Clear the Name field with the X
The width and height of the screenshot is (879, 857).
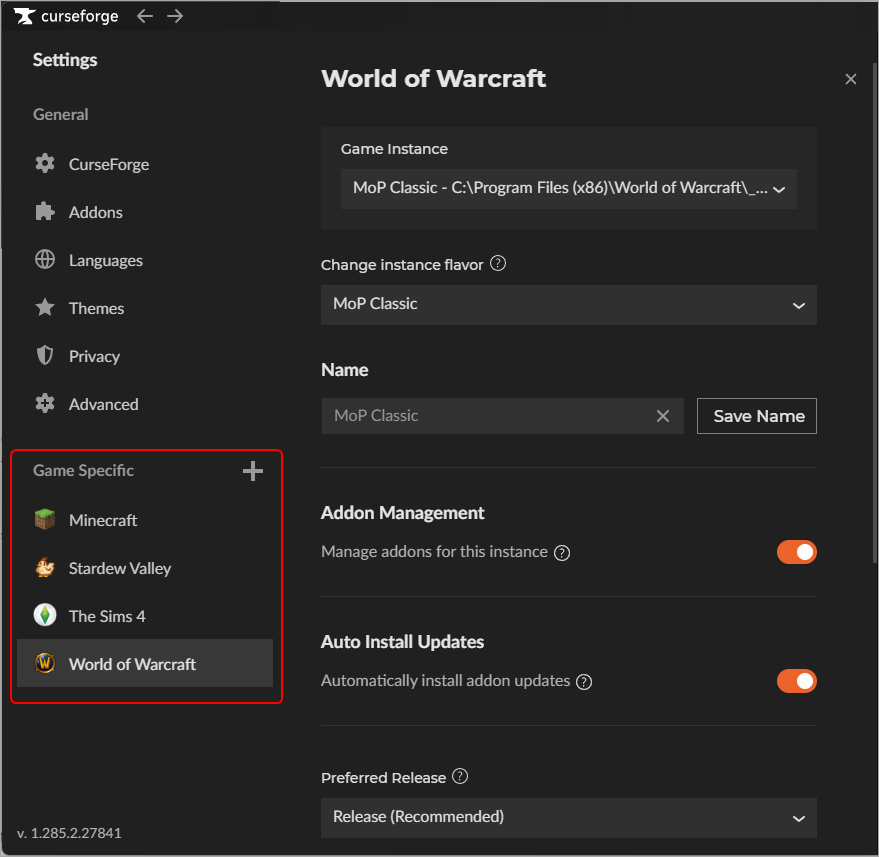663,416
